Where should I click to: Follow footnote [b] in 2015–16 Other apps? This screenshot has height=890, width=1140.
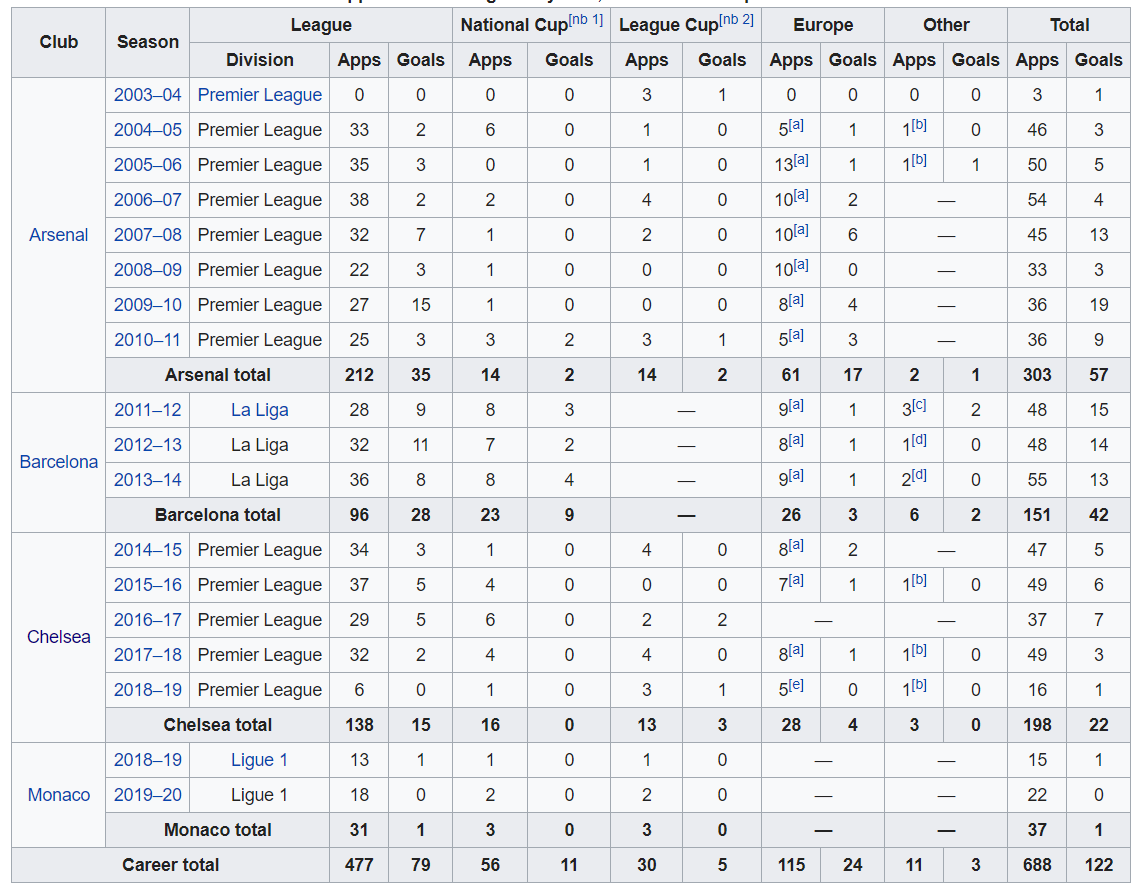[x=919, y=580]
